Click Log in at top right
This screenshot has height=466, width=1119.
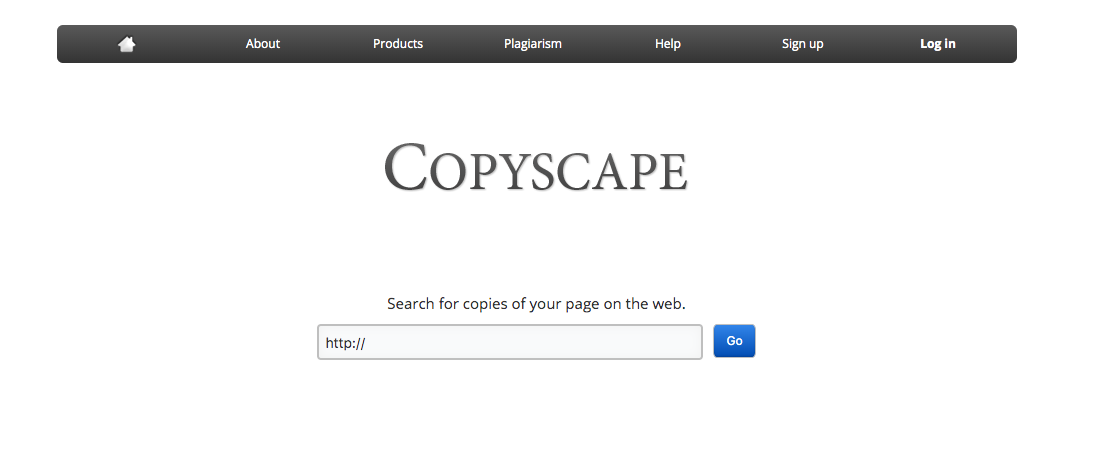coord(937,44)
